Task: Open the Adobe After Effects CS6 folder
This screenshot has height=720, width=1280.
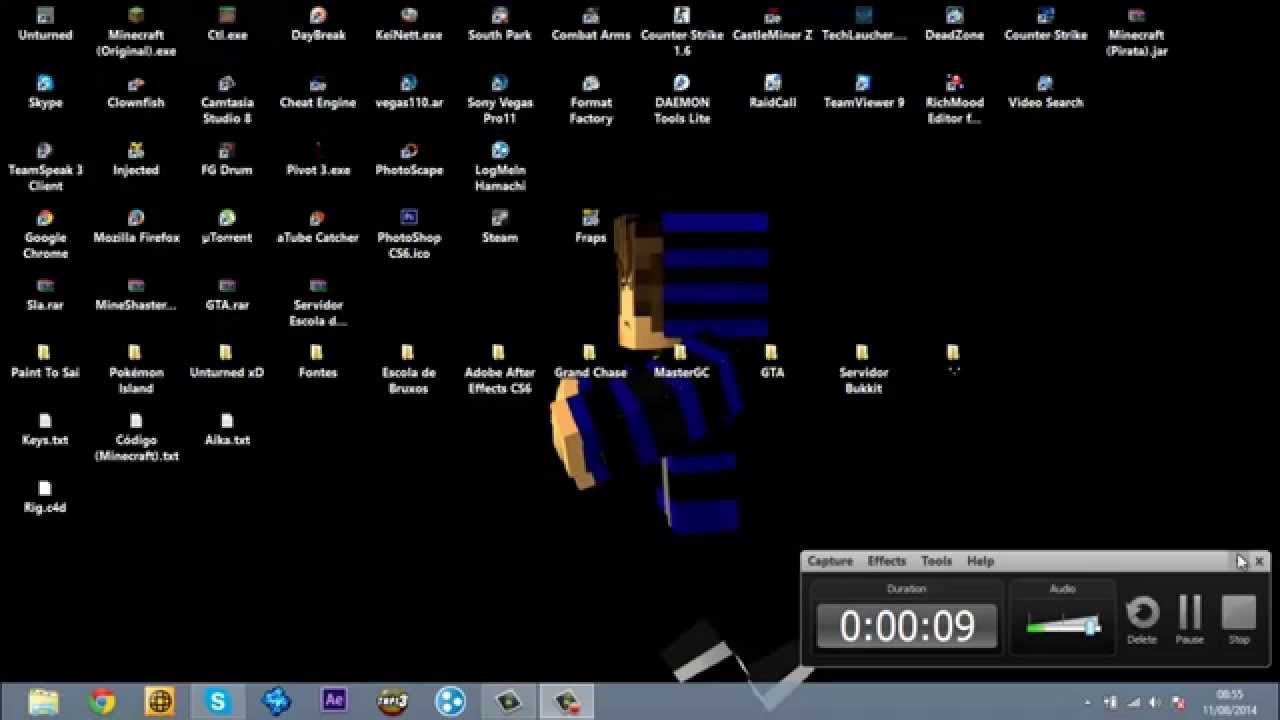Action: [500, 369]
